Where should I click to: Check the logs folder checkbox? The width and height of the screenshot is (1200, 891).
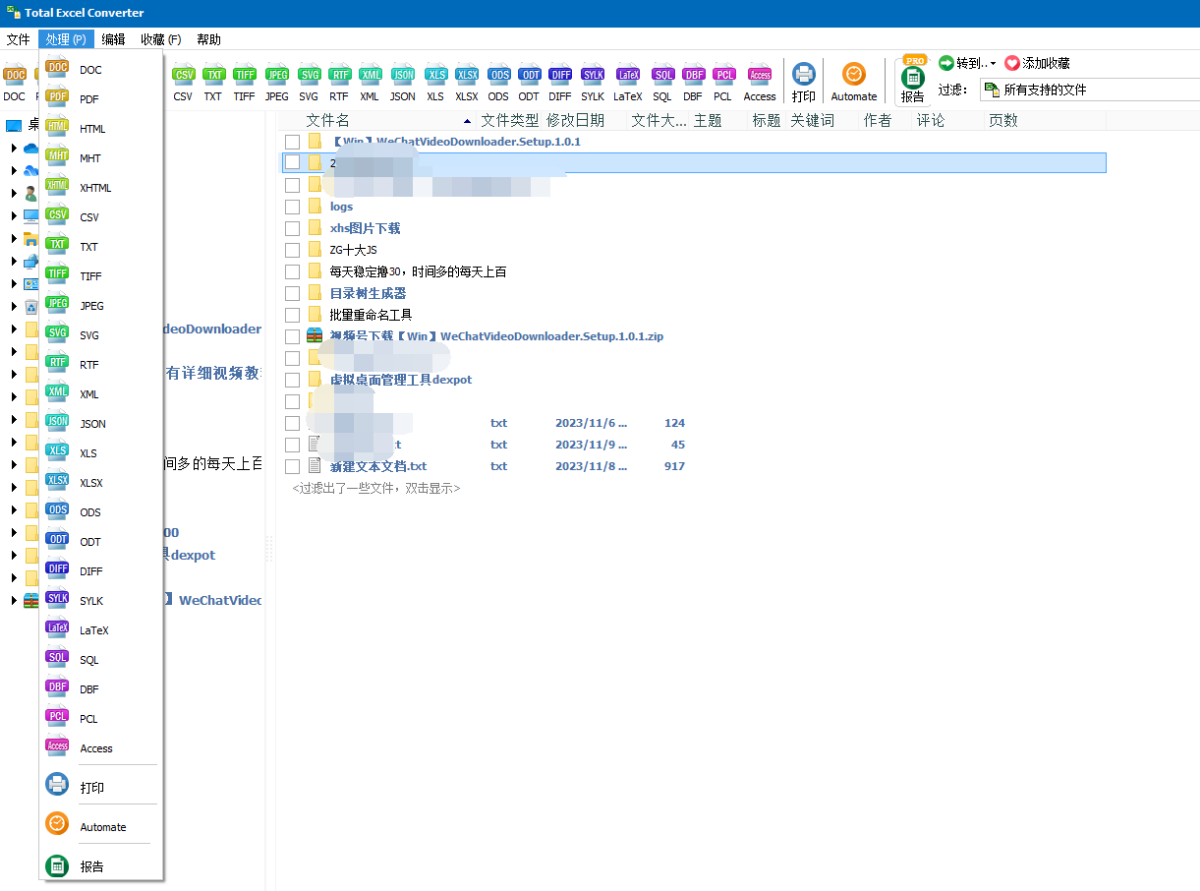coord(292,207)
